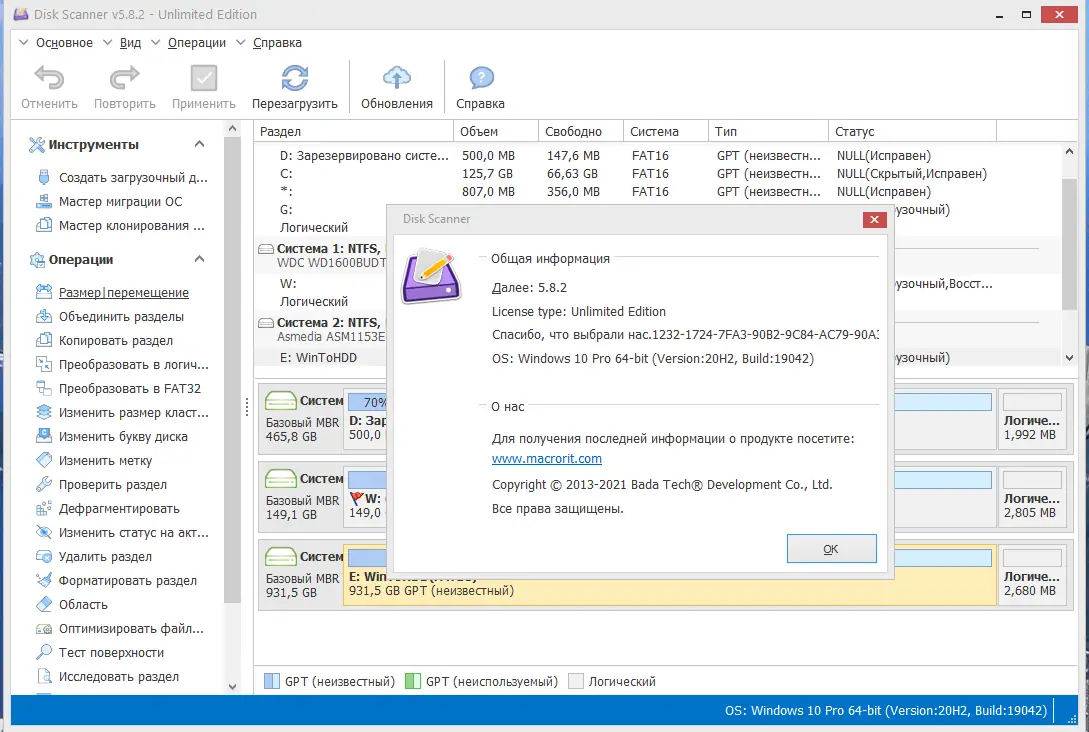The height and width of the screenshot is (732, 1089).
Task: Click the 'Дефрагментировать' icon
Action: 44,508
